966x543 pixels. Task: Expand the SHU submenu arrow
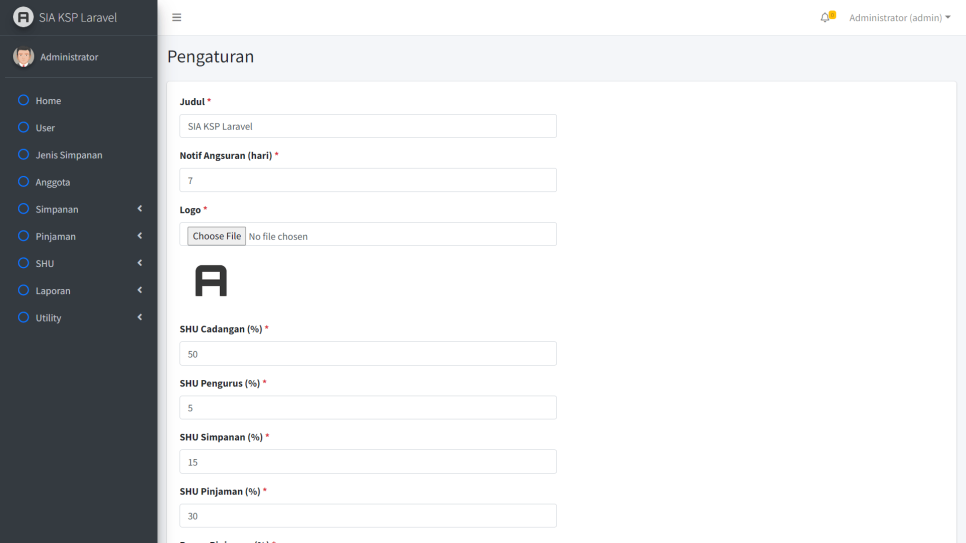point(140,263)
